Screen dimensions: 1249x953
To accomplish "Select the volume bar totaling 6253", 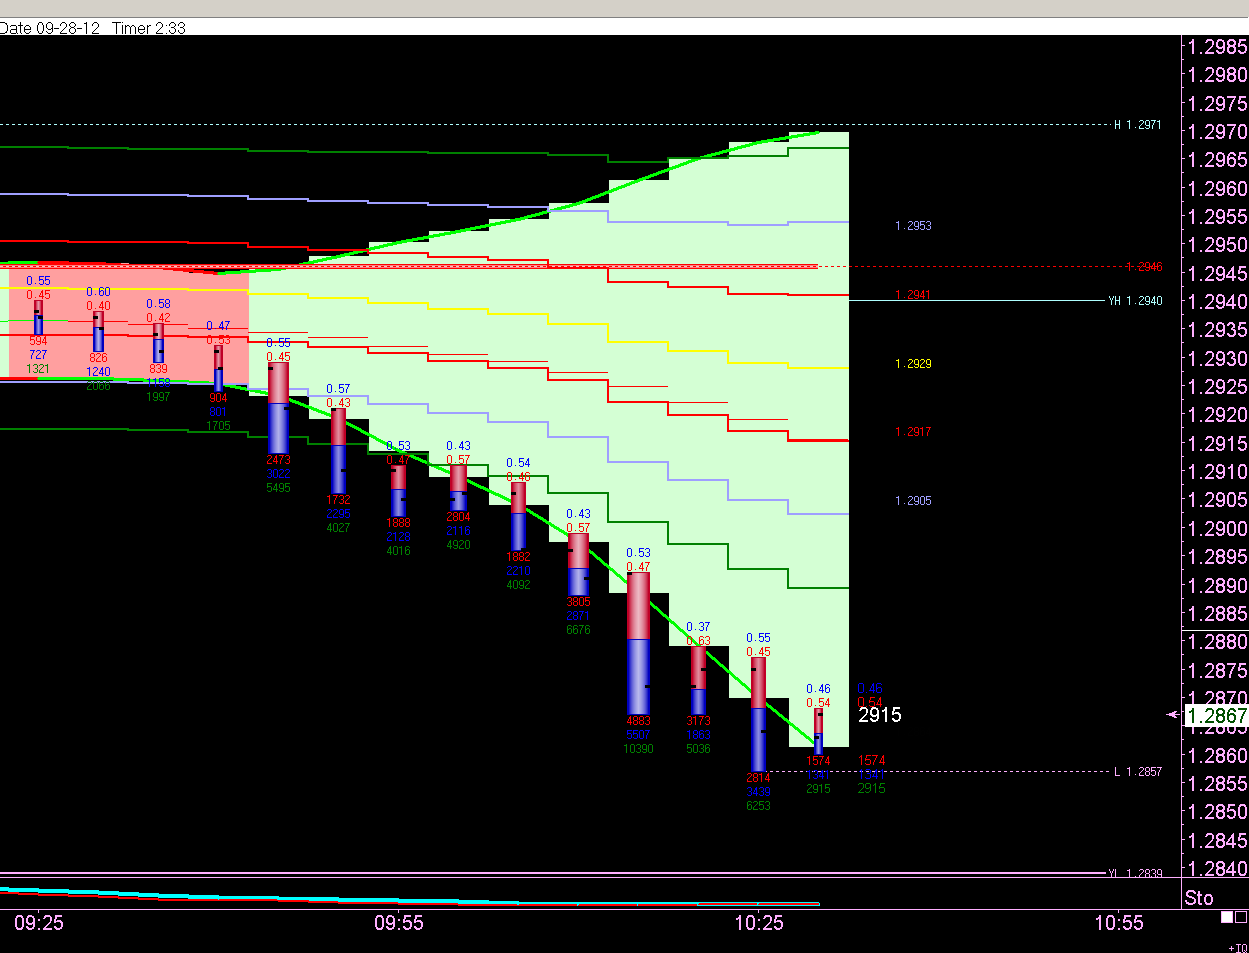I will tap(758, 714).
